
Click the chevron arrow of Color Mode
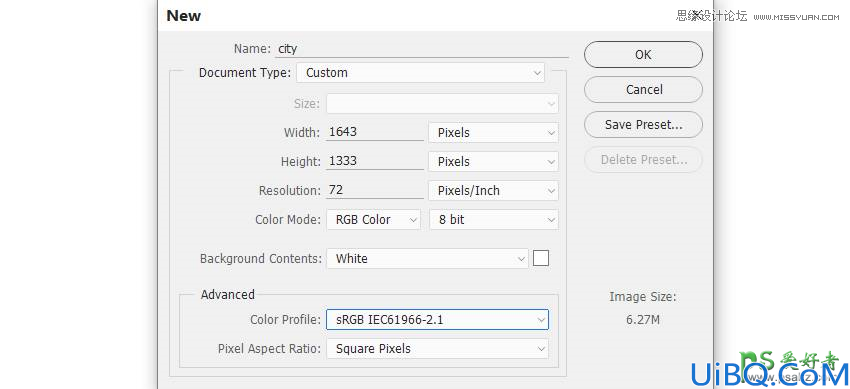[413, 220]
